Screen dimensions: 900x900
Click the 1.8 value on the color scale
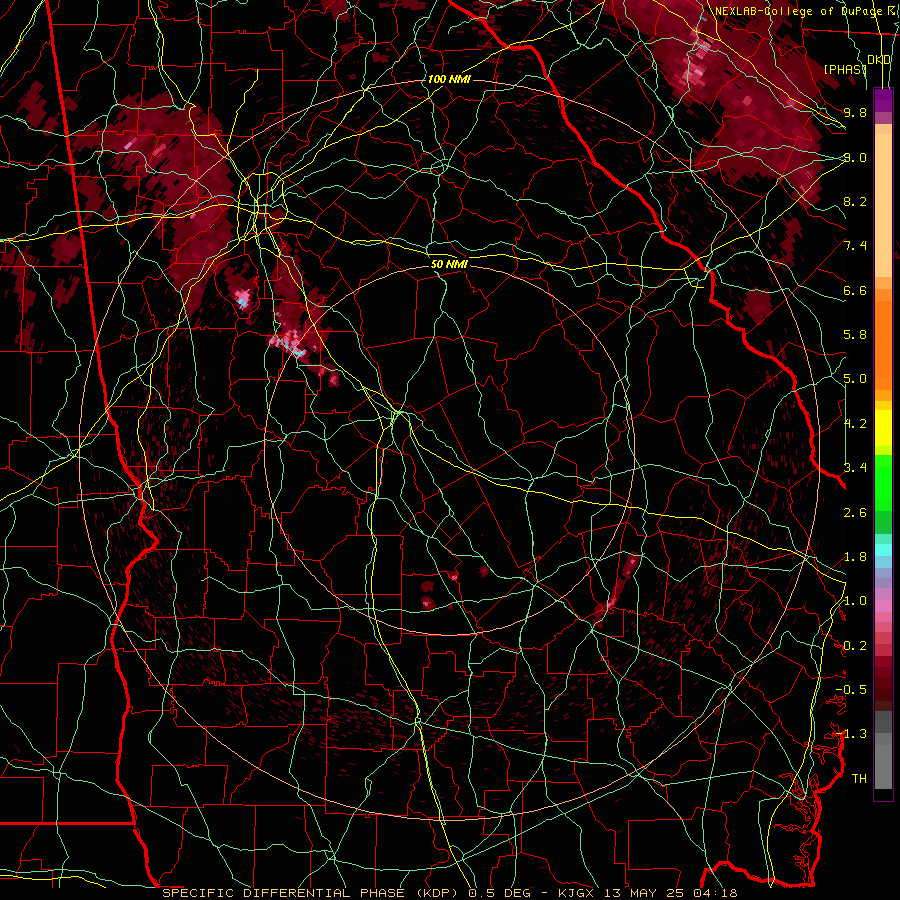(x=855, y=557)
